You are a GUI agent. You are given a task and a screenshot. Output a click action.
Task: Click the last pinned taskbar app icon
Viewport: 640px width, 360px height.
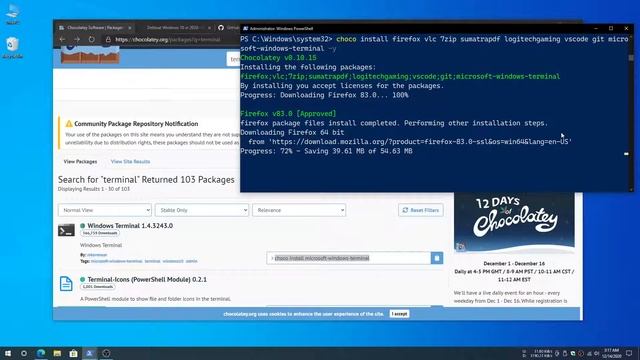106,353
